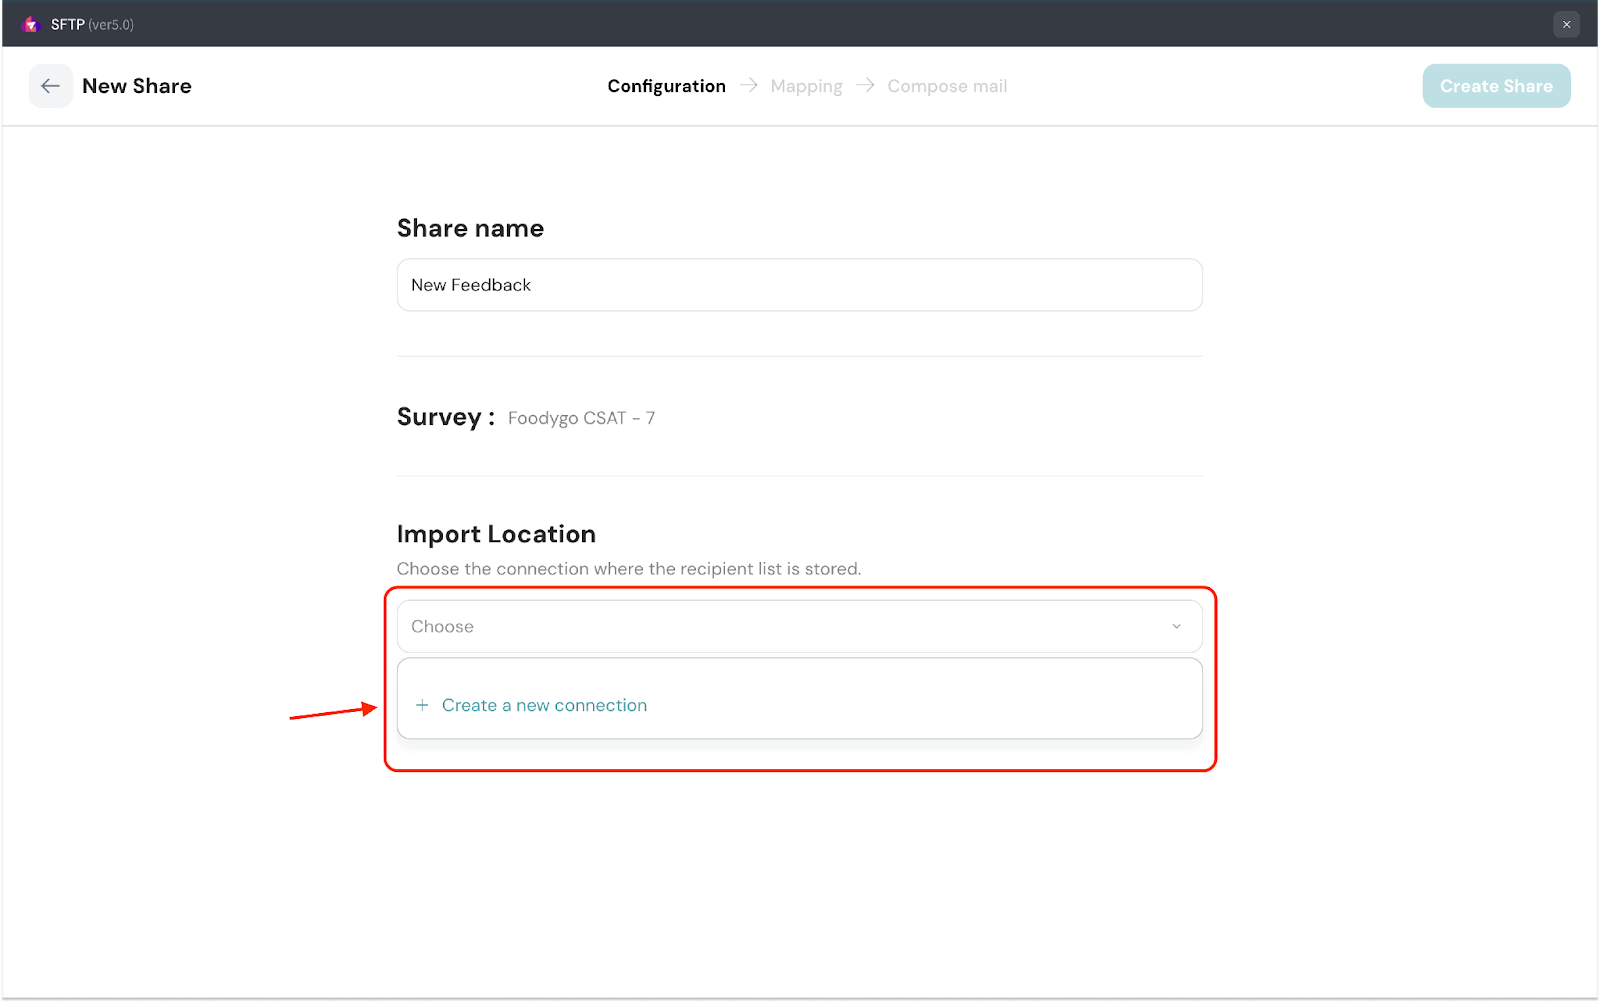This screenshot has width=1600, height=1002.
Task: Click the Import Location heading
Action: pos(496,534)
